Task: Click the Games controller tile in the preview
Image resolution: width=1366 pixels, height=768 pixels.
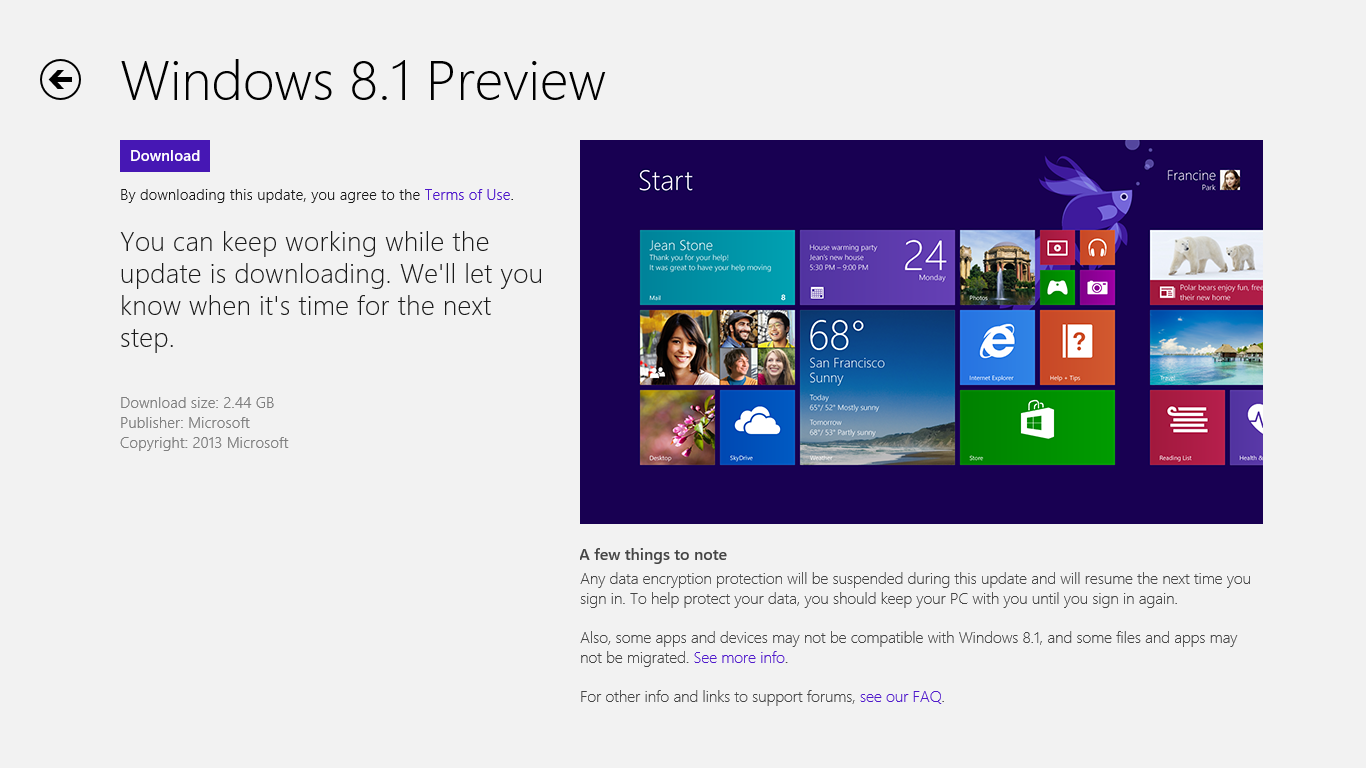Action: click(1057, 287)
